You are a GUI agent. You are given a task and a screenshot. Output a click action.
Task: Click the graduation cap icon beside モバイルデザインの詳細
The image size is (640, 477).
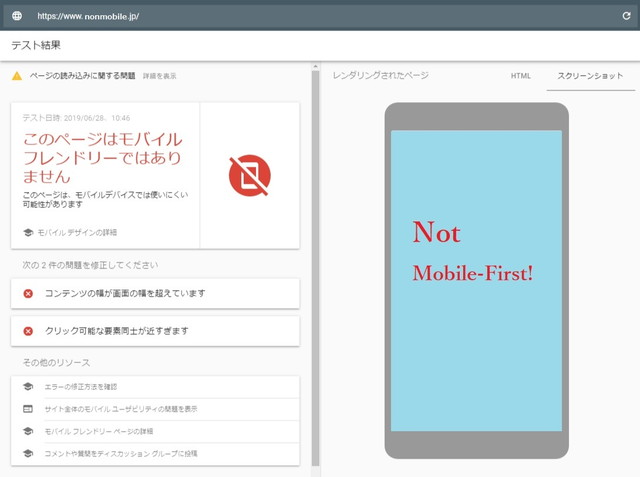[x=28, y=232]
